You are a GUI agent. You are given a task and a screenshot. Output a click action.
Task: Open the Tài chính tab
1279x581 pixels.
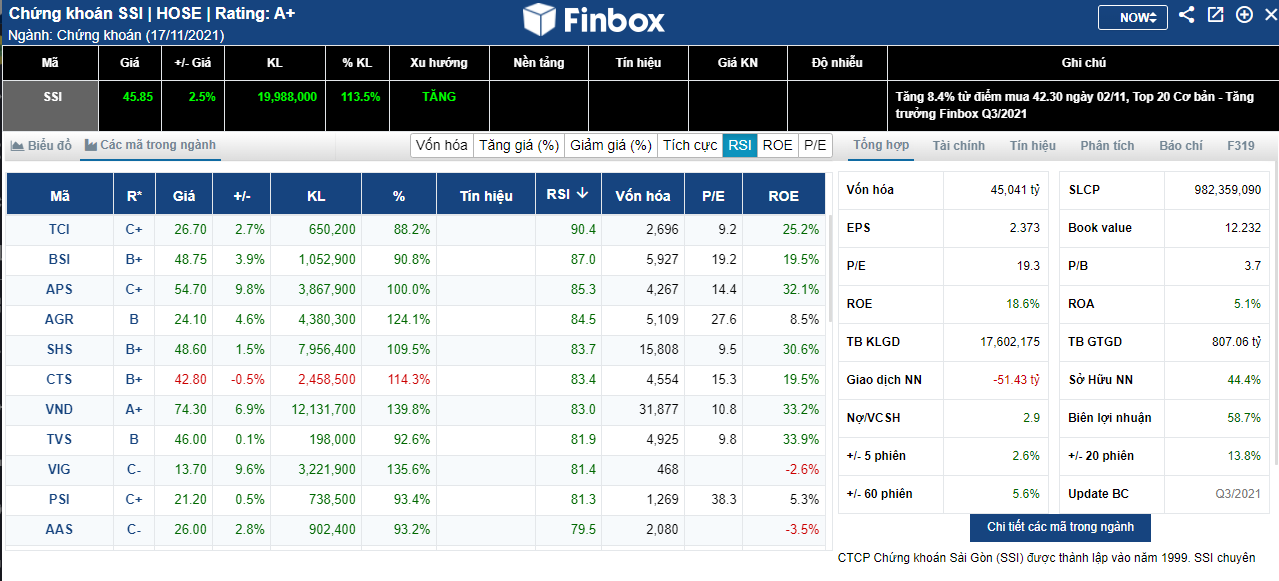coord(959,146)
